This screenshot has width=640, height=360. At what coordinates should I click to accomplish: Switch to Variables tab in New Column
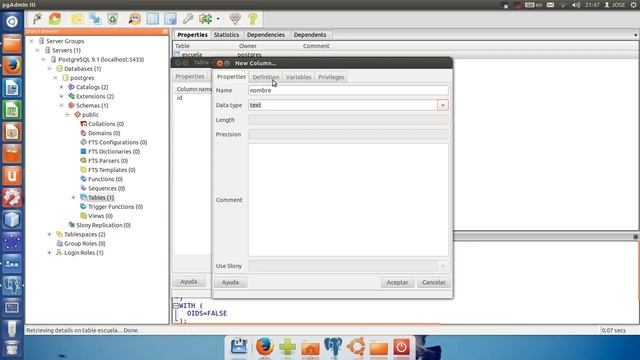coord(298,77)
